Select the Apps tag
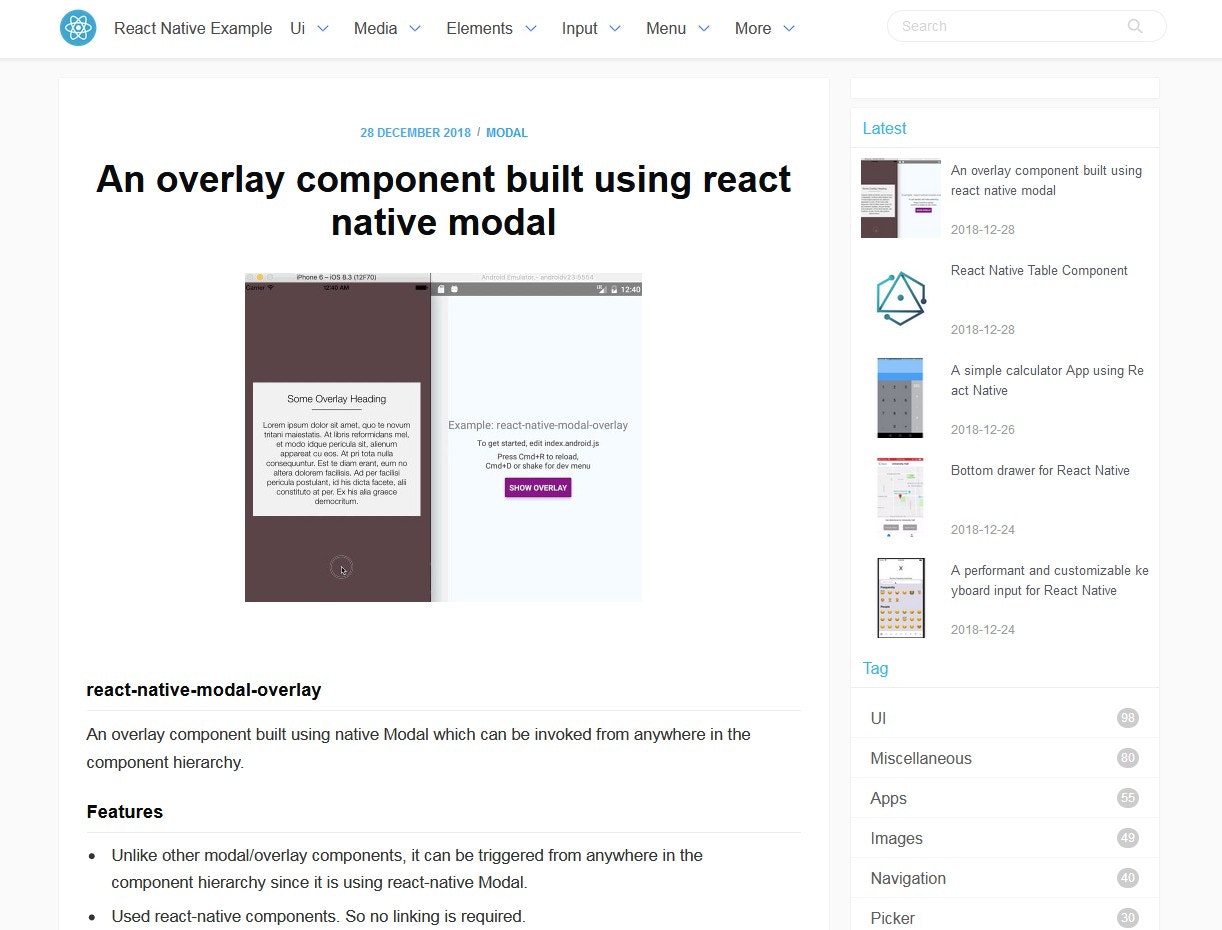 click(x=888, y=798)
